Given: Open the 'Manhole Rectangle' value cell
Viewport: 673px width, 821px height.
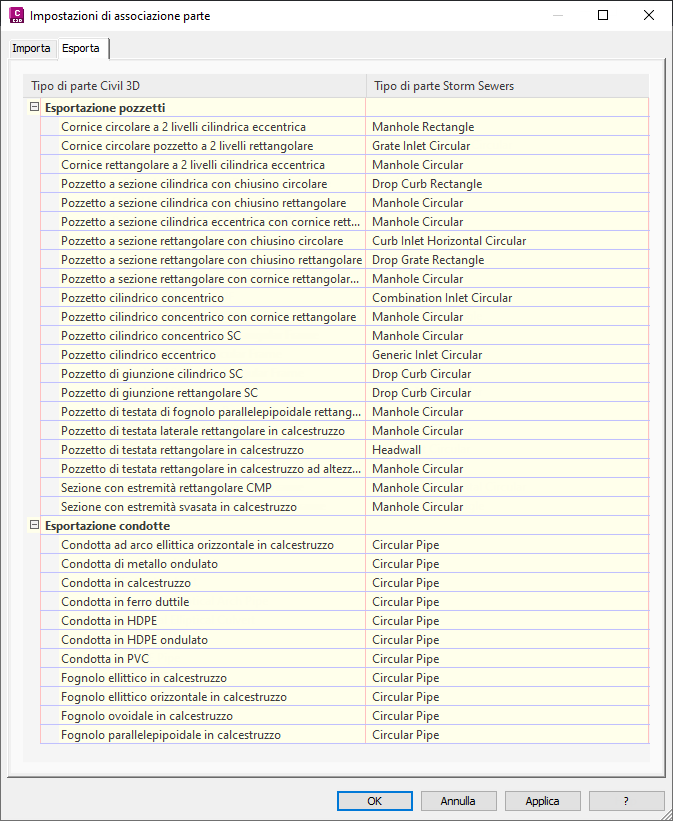Looking at the screenshot, I should point(507,127).
